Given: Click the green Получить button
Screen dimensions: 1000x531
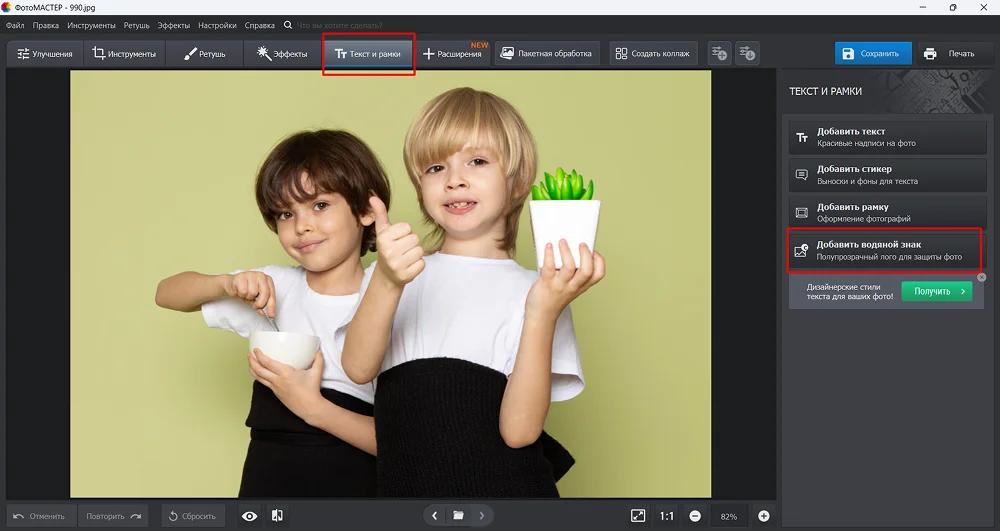Looking at the screenshot, I should (936, 291).
